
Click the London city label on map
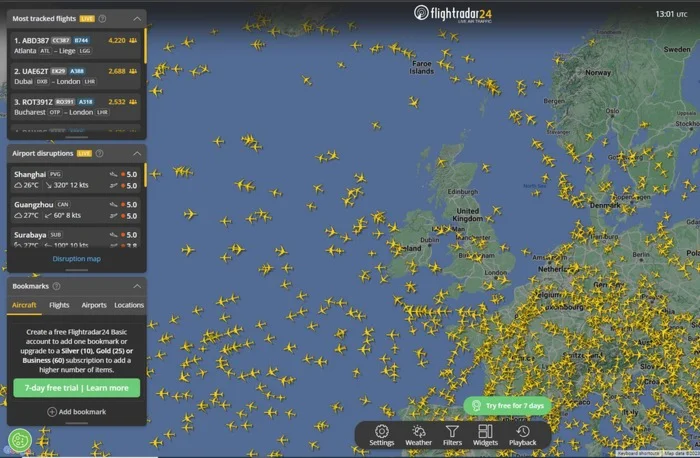click(496, 272)
